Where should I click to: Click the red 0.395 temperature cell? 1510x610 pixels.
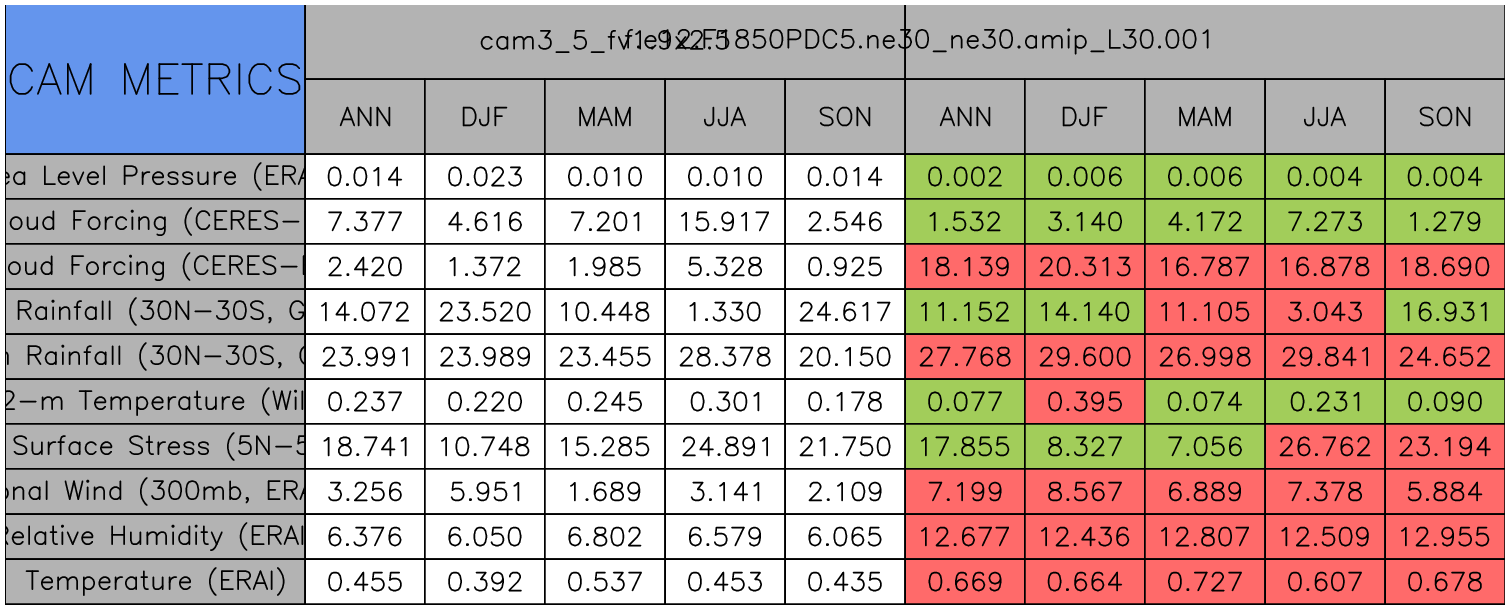click(x=1085, y=402)
